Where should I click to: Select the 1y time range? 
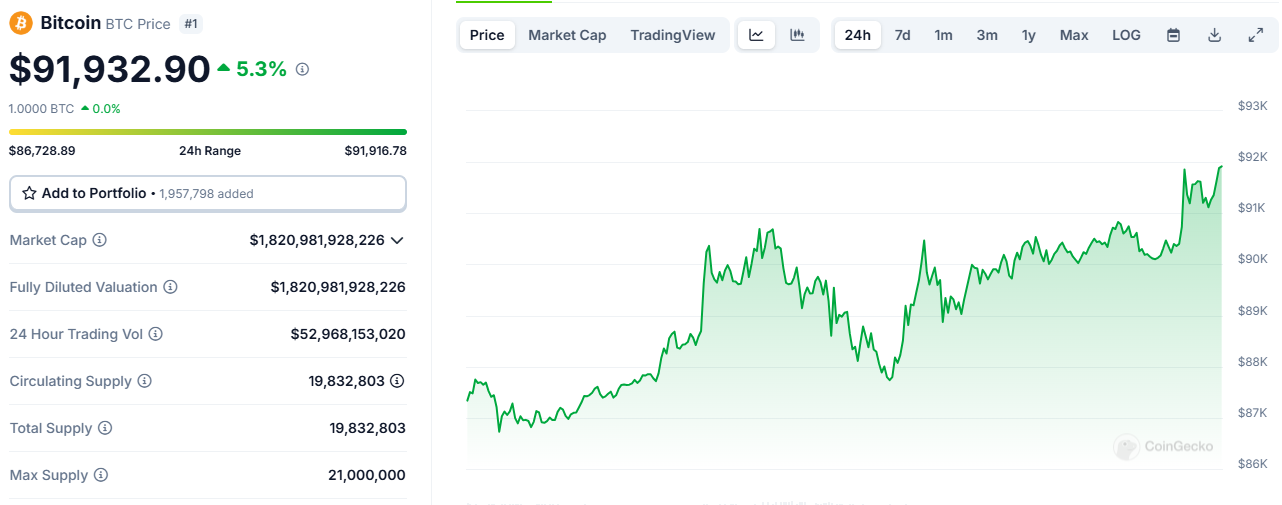pyautogui.click(x=1028, y=35)
